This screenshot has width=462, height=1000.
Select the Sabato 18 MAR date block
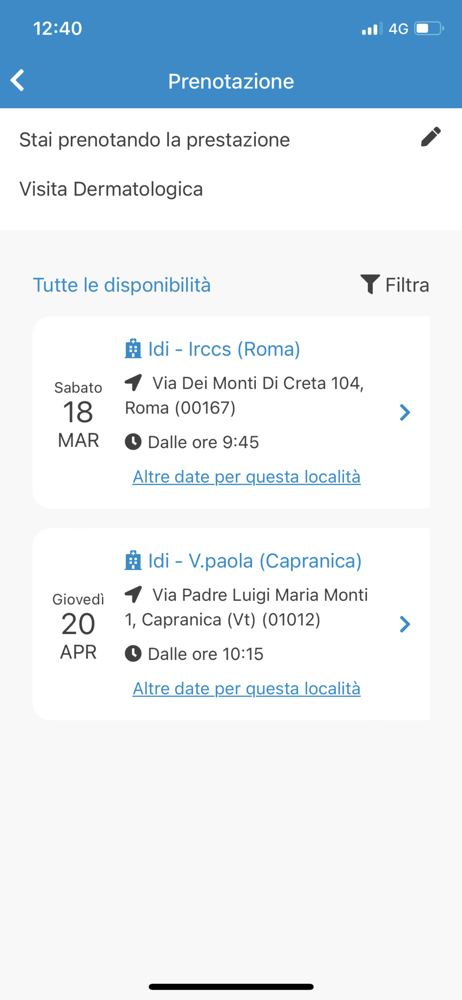pyautogui.click(x=78, y=414)
